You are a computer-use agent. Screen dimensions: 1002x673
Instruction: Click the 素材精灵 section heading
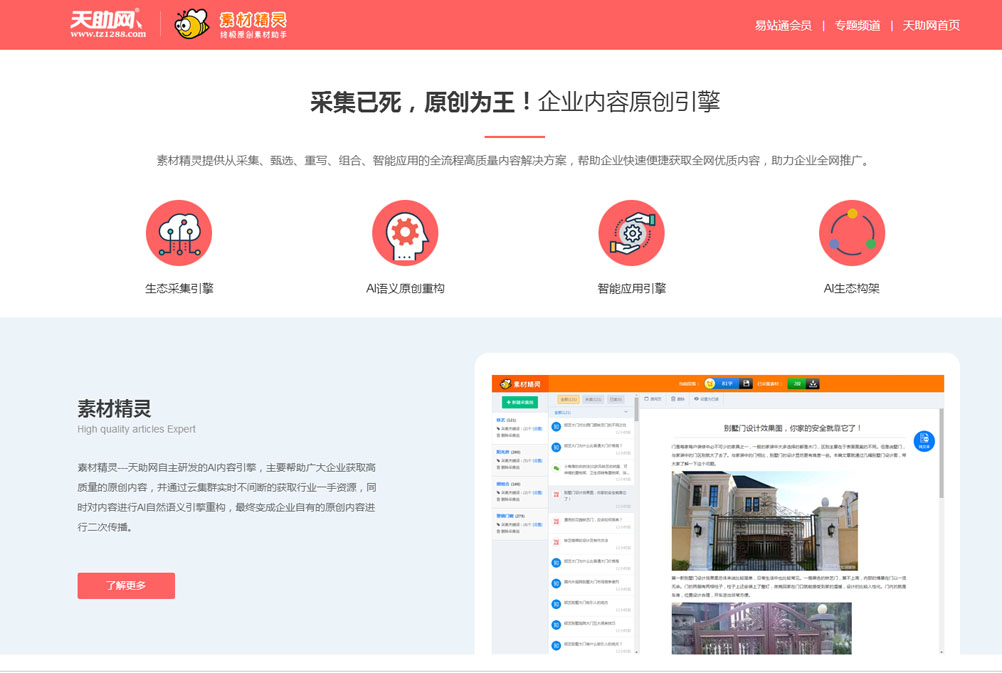tap(114, 408)
